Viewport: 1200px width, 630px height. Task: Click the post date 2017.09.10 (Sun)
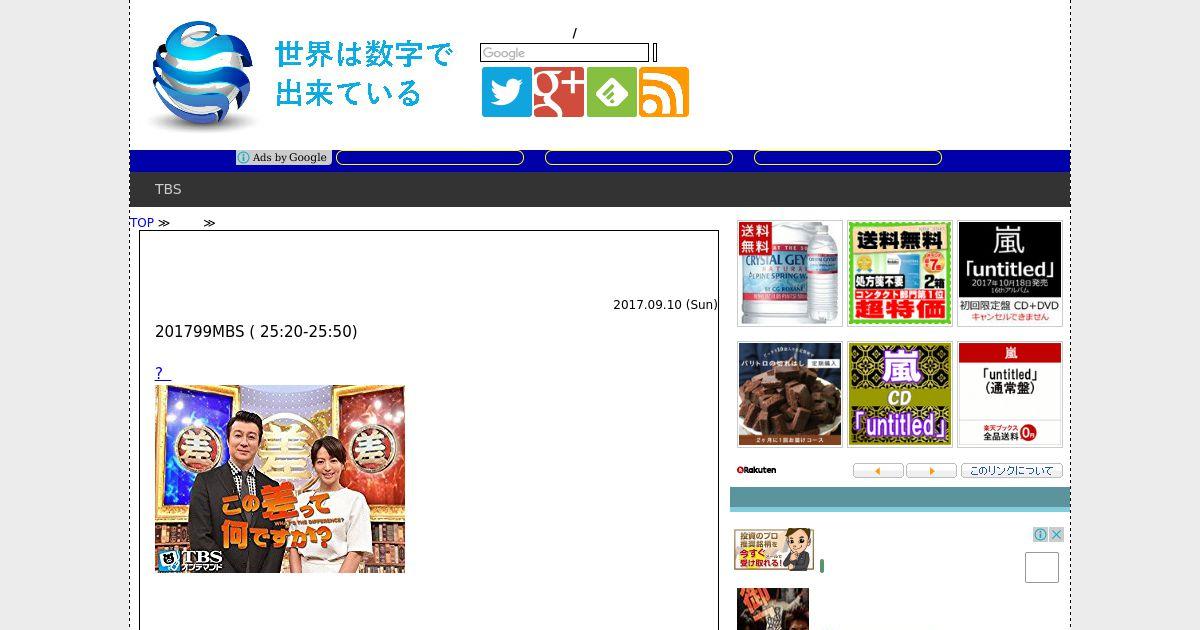[x=665, y=305]
